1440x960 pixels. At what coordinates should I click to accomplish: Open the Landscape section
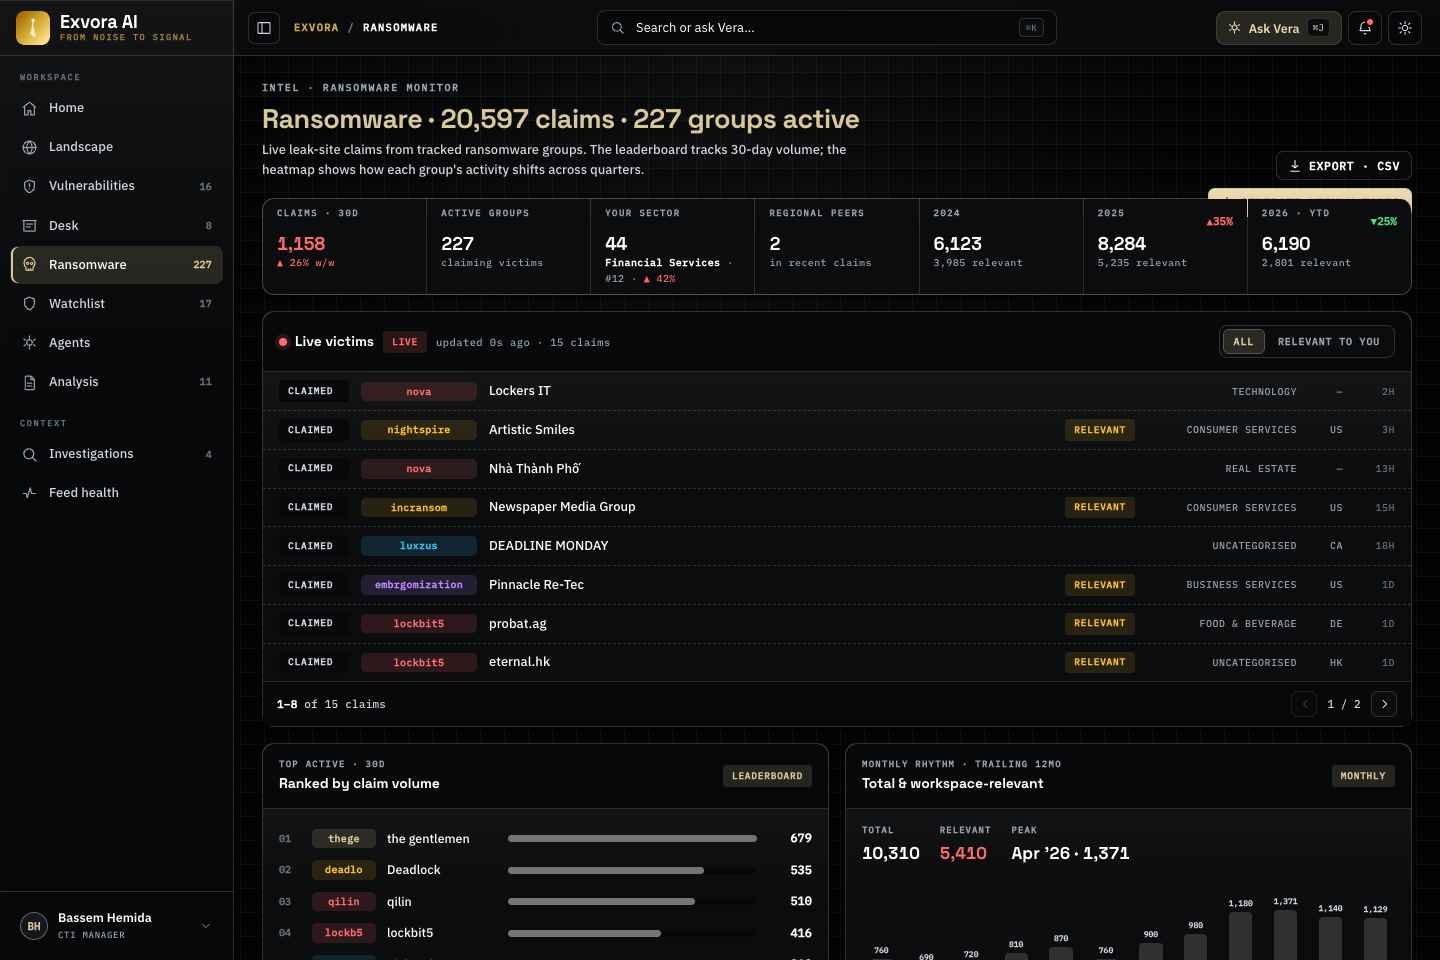pyautogui.click(x=117, y=147)
